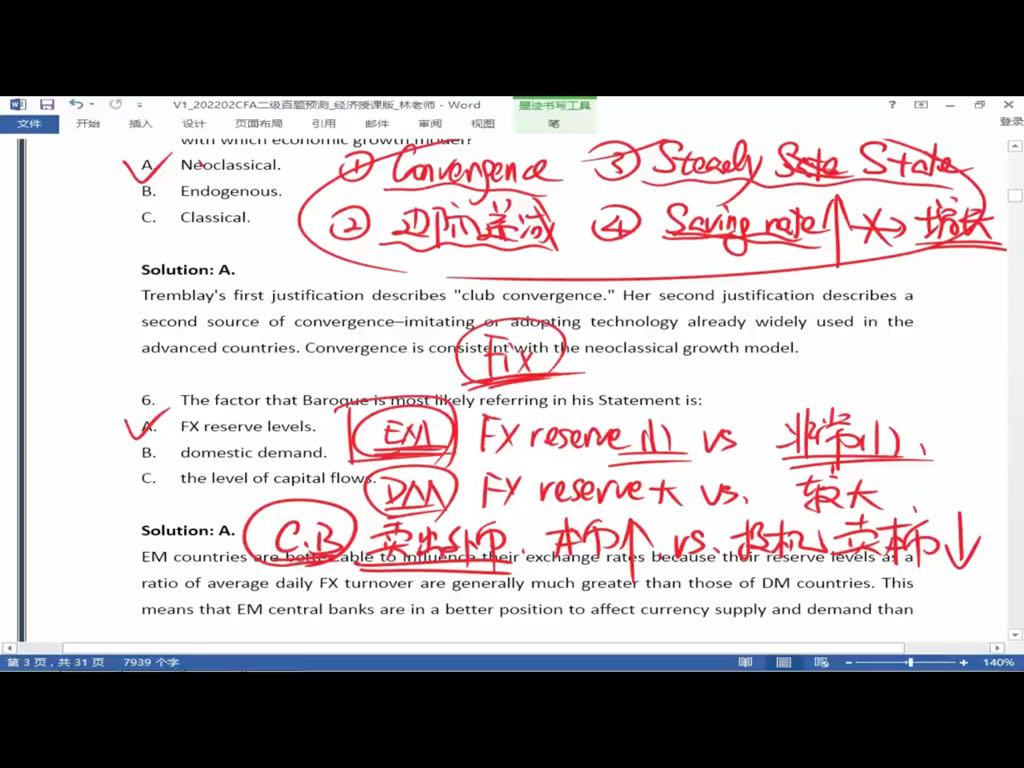This screenshot has height=768, width=1024.
Task: Click answer option 'Endogenous.'
Action: (x=231, y=191)
